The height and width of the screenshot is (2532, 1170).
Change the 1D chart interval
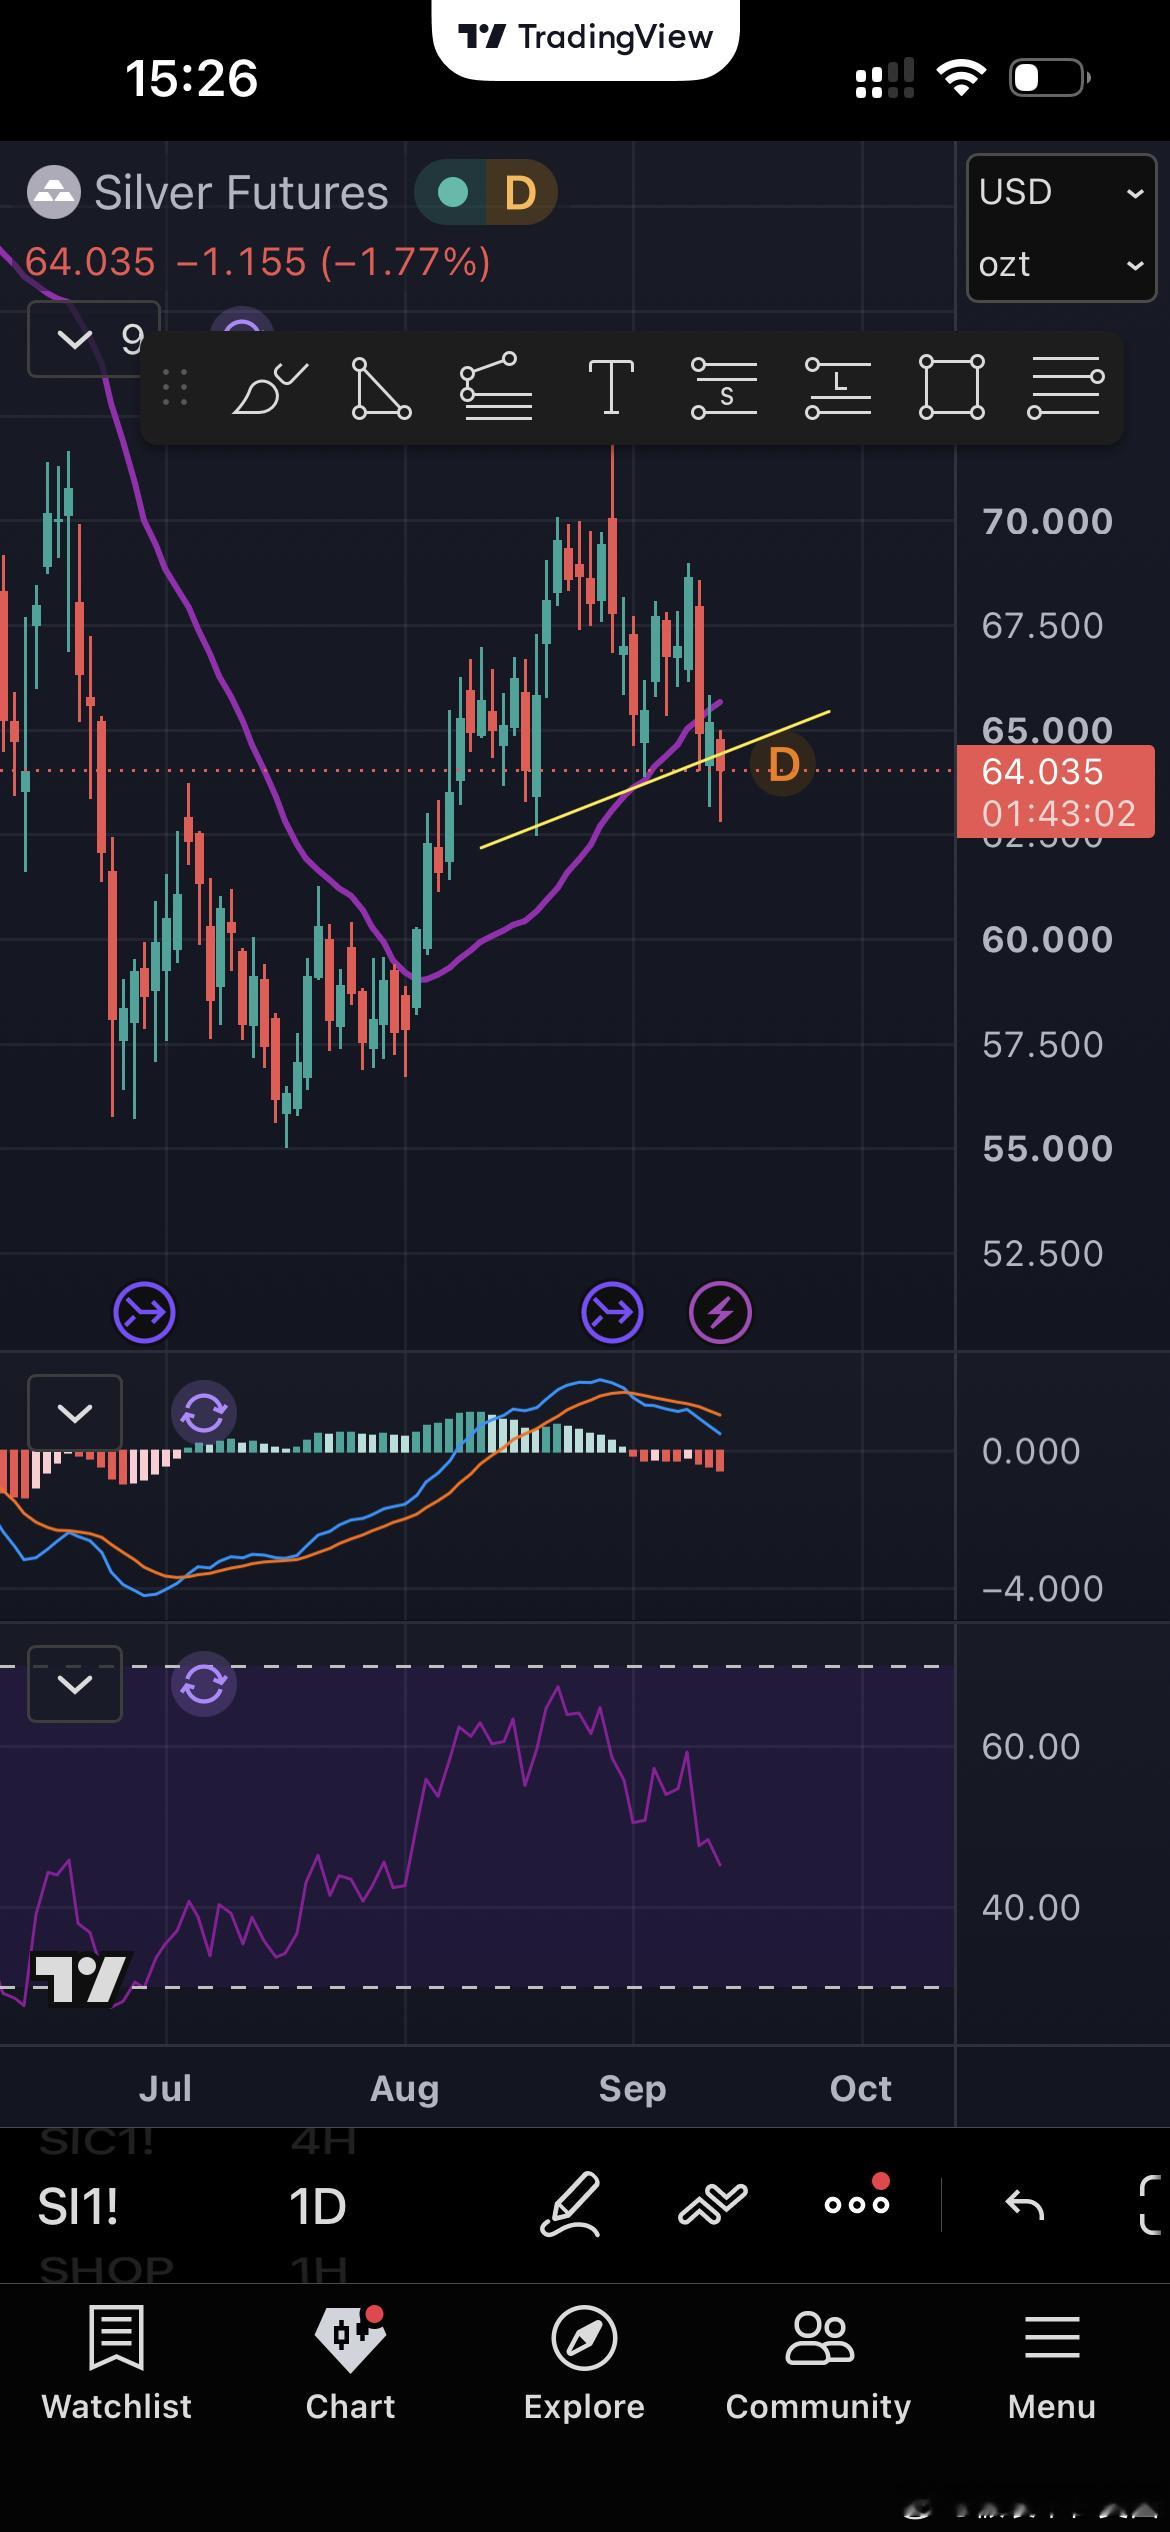point(317,2206)
